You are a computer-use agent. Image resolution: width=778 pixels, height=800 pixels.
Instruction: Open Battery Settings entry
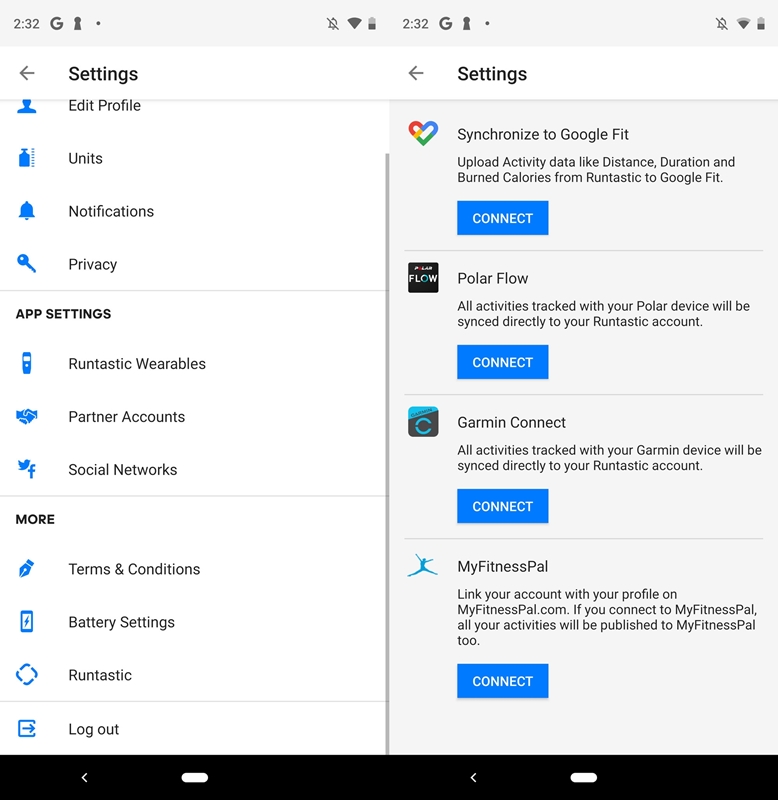click(x=194, y=622)
